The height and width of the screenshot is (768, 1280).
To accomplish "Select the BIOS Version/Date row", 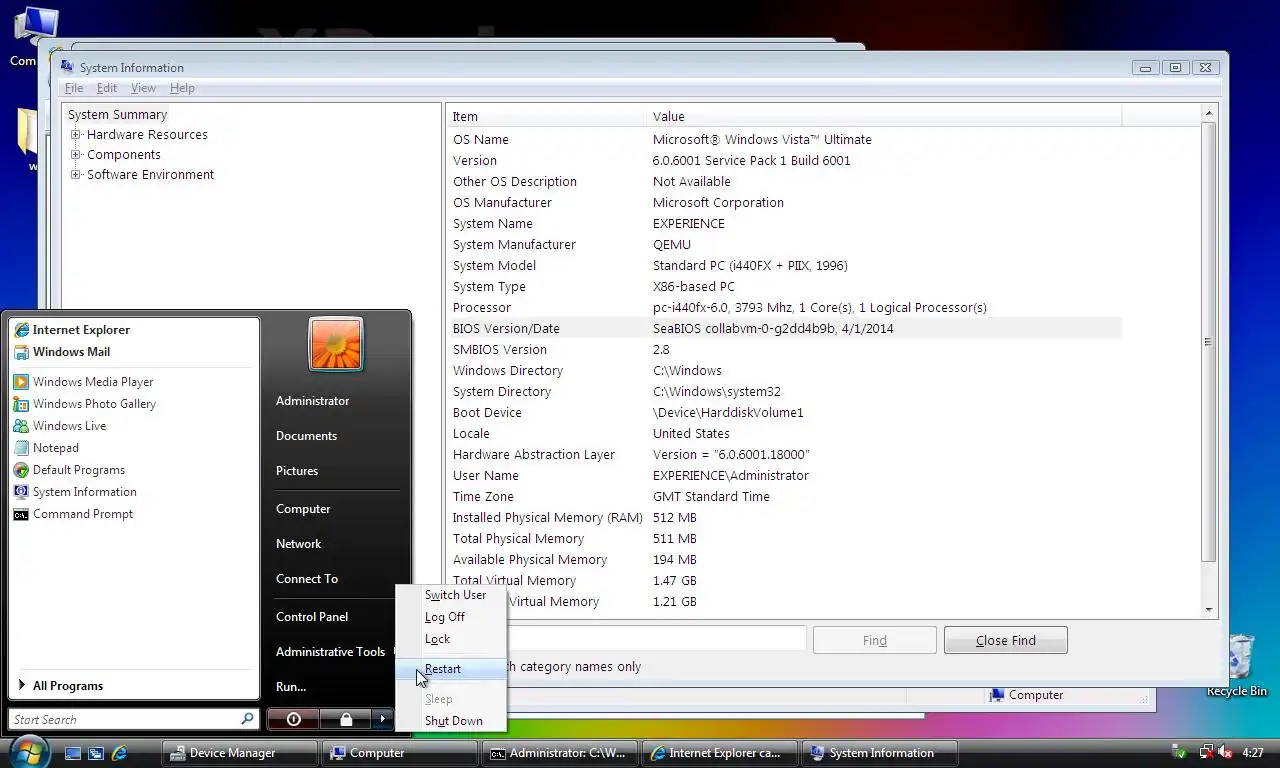I will click(x=784, y=329).
